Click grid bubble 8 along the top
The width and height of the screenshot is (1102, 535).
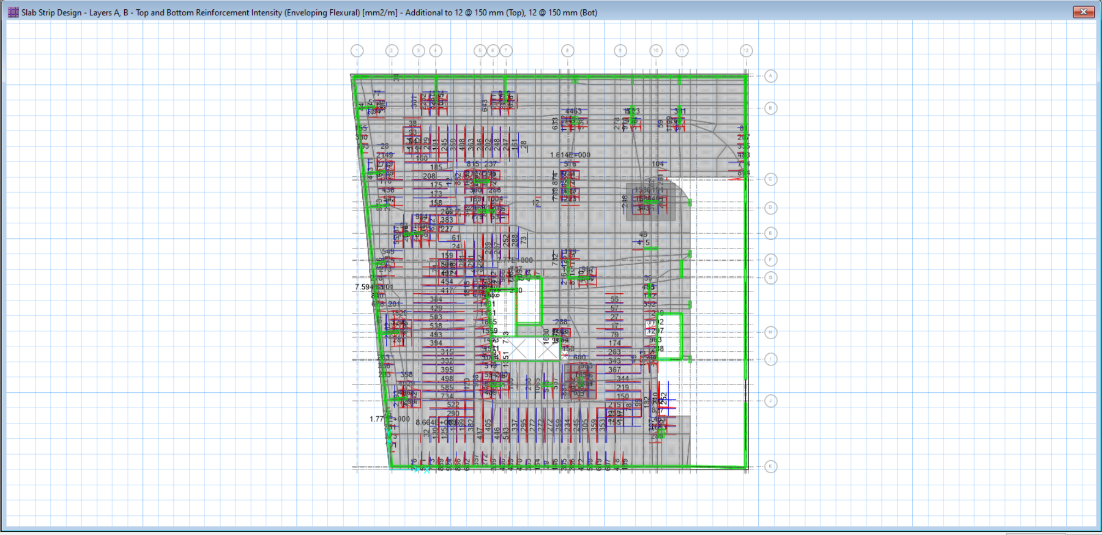(567, 50)
